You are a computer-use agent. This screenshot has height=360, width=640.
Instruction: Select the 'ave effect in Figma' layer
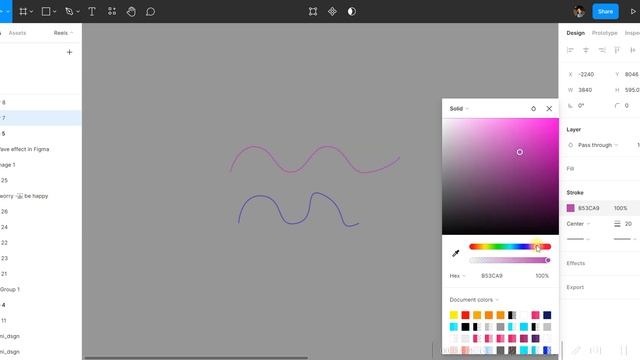tap(41, 149)
